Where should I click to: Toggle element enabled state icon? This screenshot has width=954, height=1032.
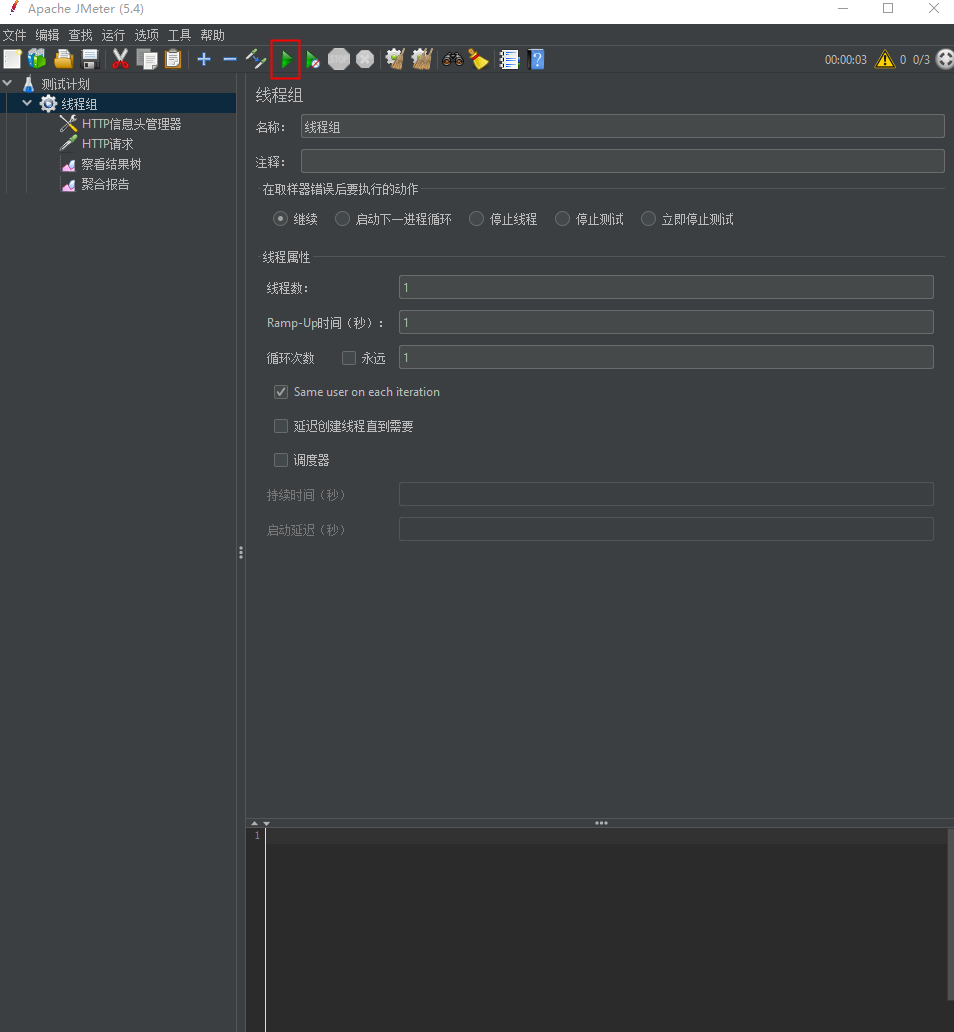click(255, 59)
